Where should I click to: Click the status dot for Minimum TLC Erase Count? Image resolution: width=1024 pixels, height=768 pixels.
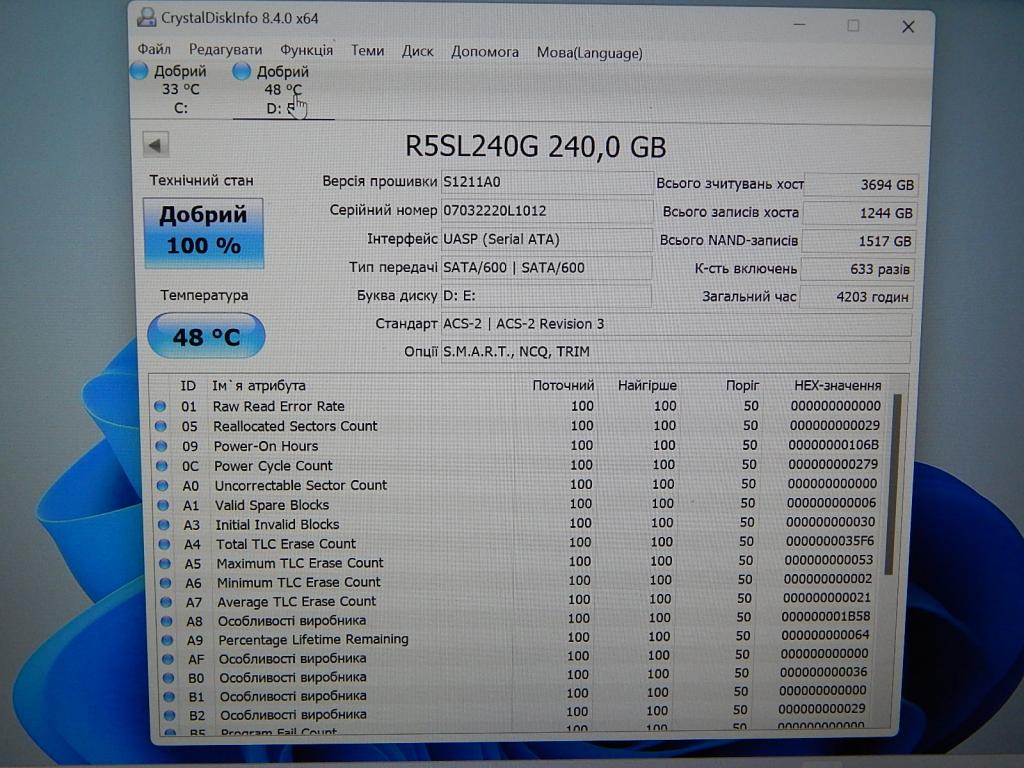point(166,583)
